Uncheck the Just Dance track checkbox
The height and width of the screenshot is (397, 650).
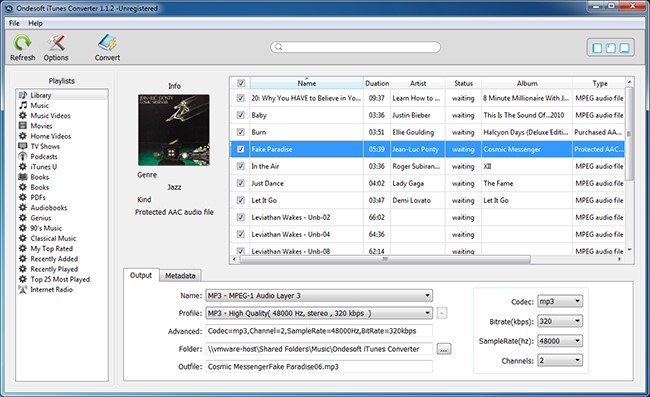240,183
